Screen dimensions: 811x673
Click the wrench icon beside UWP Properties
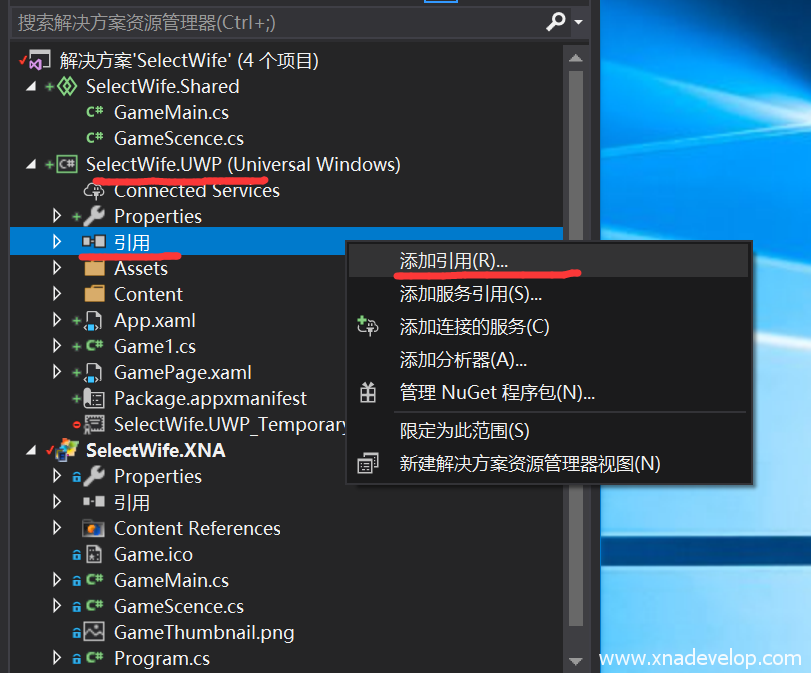tap(94, 217)
